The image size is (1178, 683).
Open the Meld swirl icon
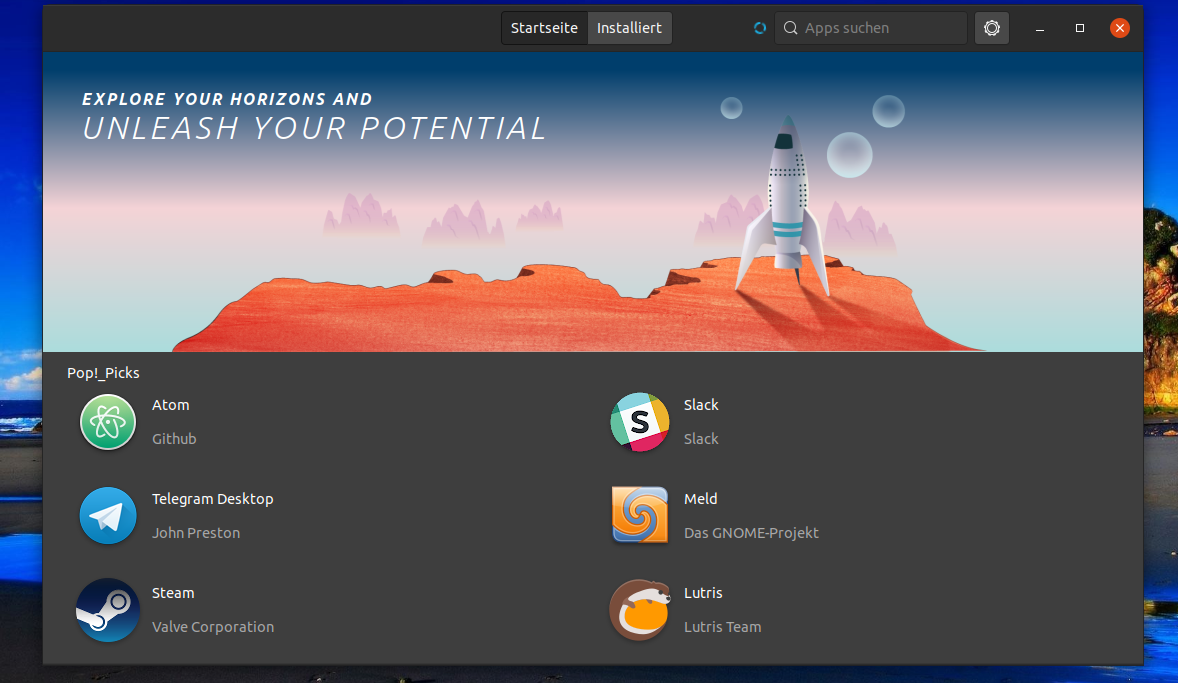click(x=639, y=515)
